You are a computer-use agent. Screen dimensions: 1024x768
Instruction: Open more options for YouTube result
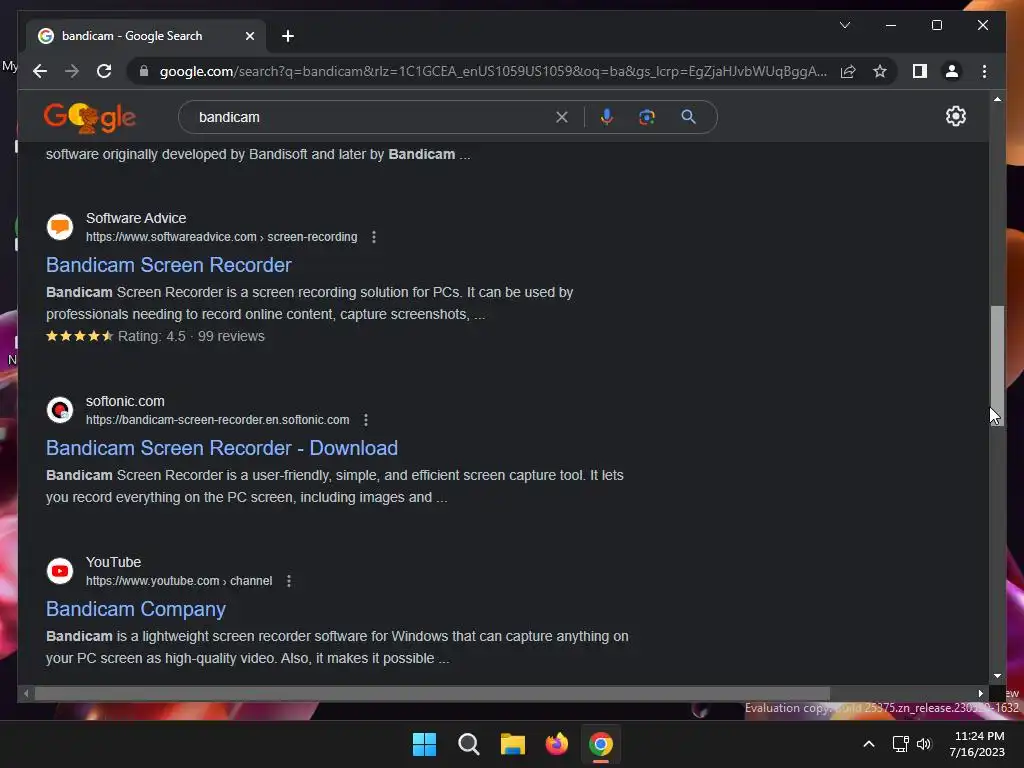coord(289,581)
